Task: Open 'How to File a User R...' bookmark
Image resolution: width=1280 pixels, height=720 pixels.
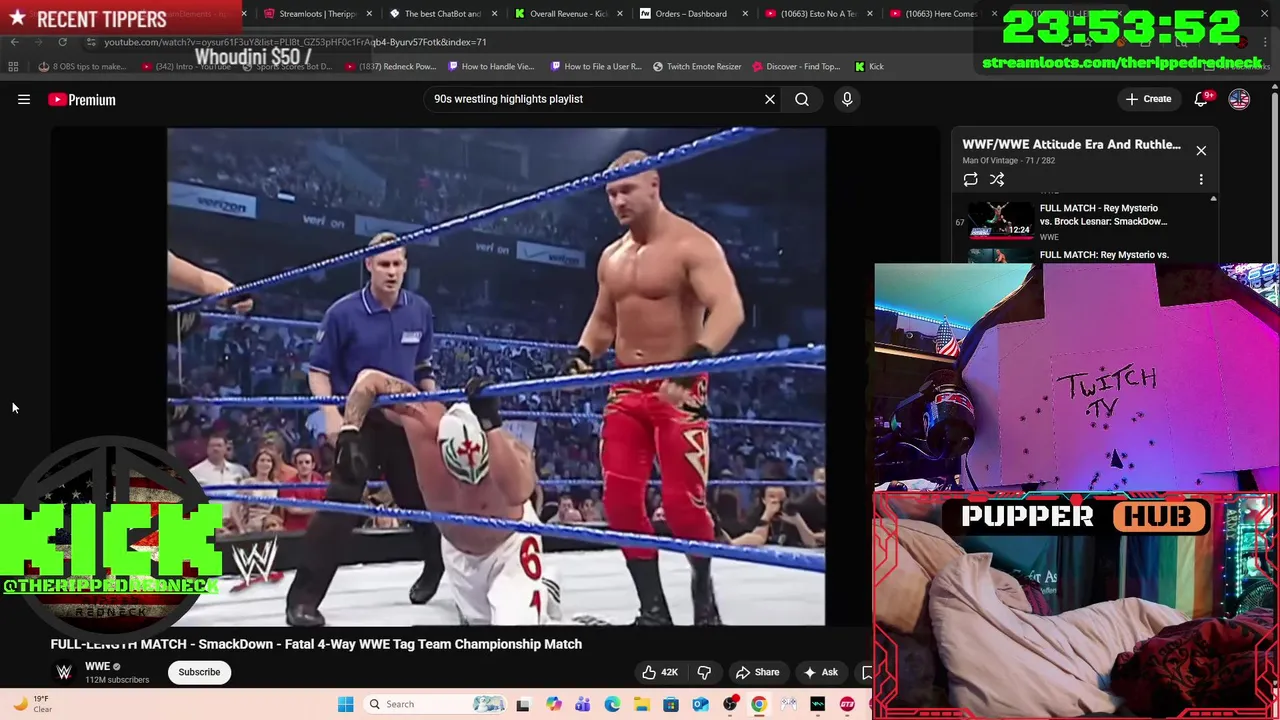Action: (x=595, y=66)
